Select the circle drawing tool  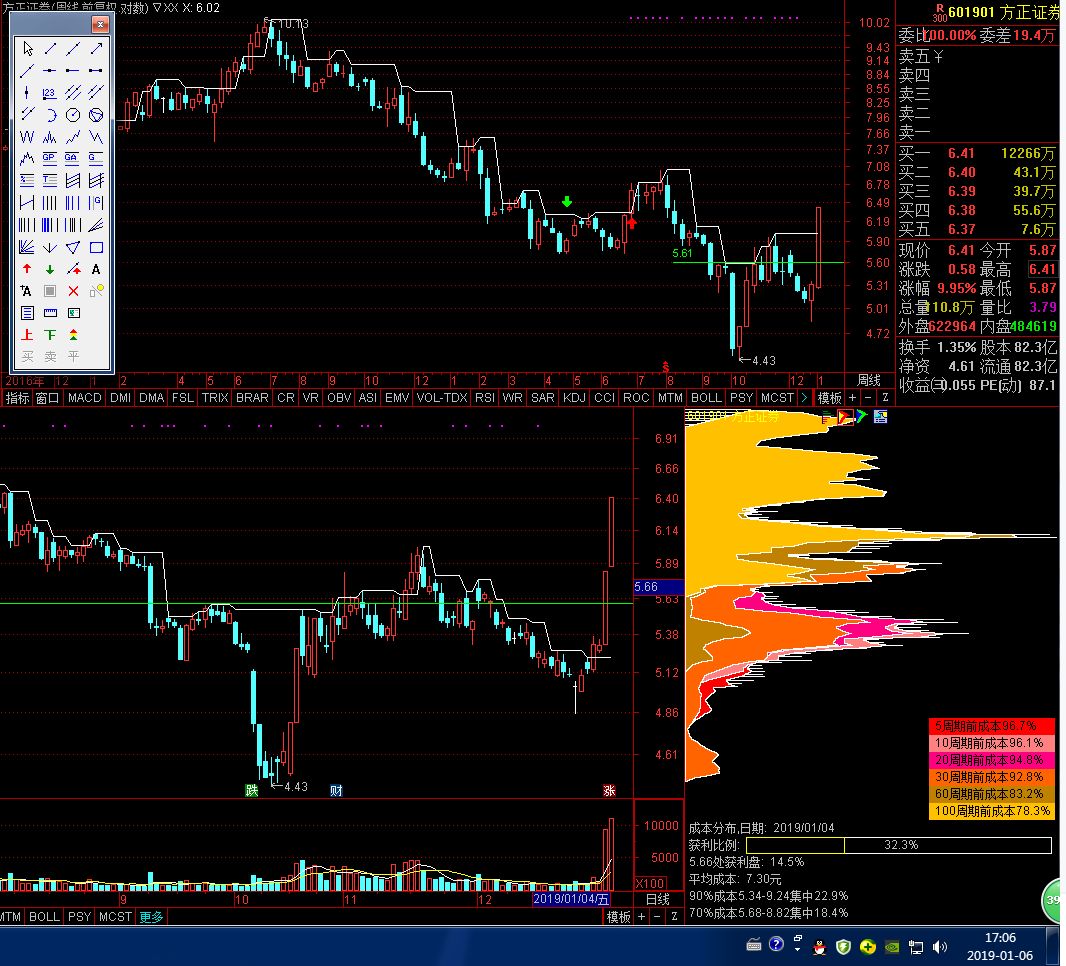[73, 115]
